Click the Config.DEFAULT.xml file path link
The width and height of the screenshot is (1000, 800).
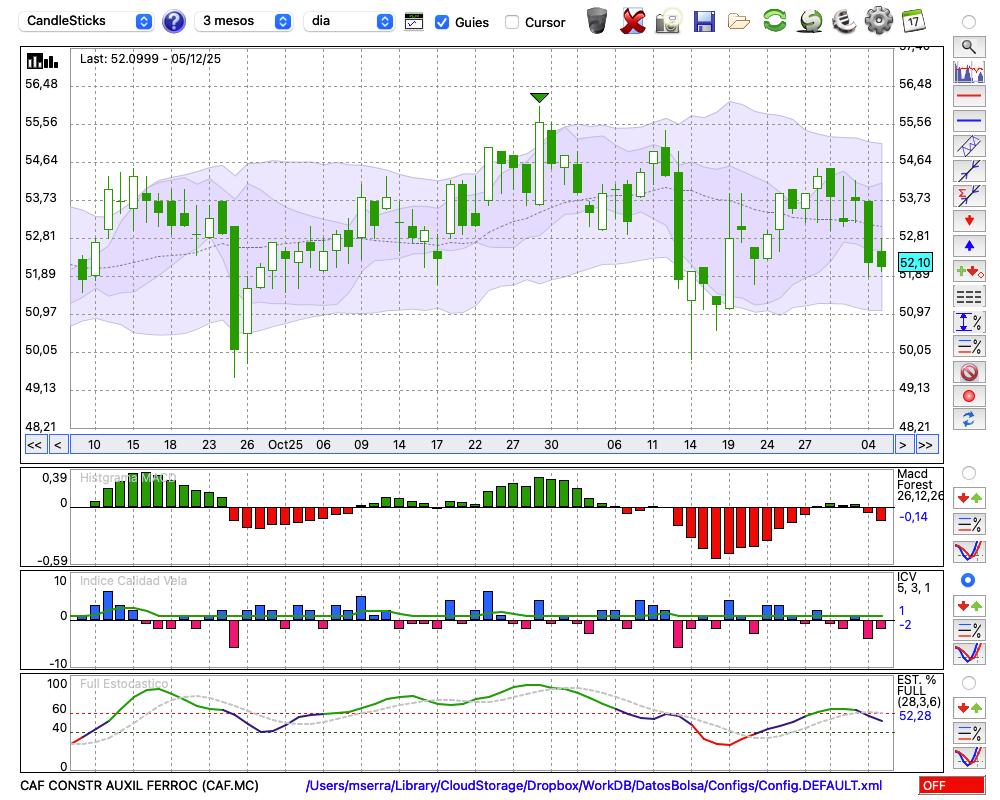coord(594,786)
